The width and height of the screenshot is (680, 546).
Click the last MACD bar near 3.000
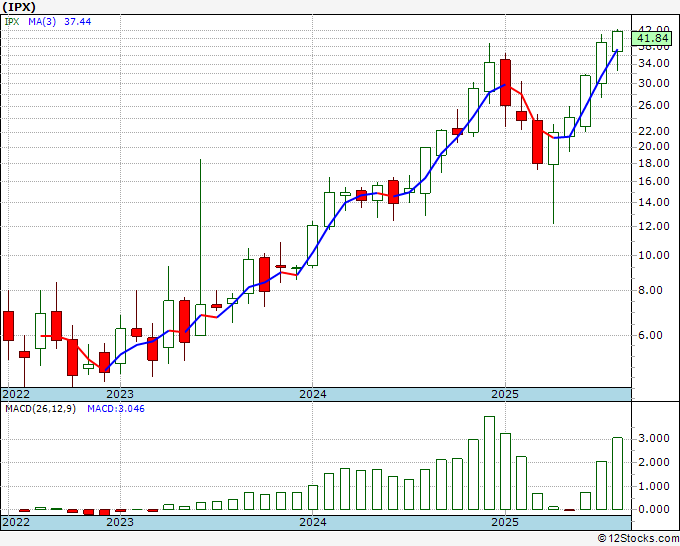(x=618, y=474)
